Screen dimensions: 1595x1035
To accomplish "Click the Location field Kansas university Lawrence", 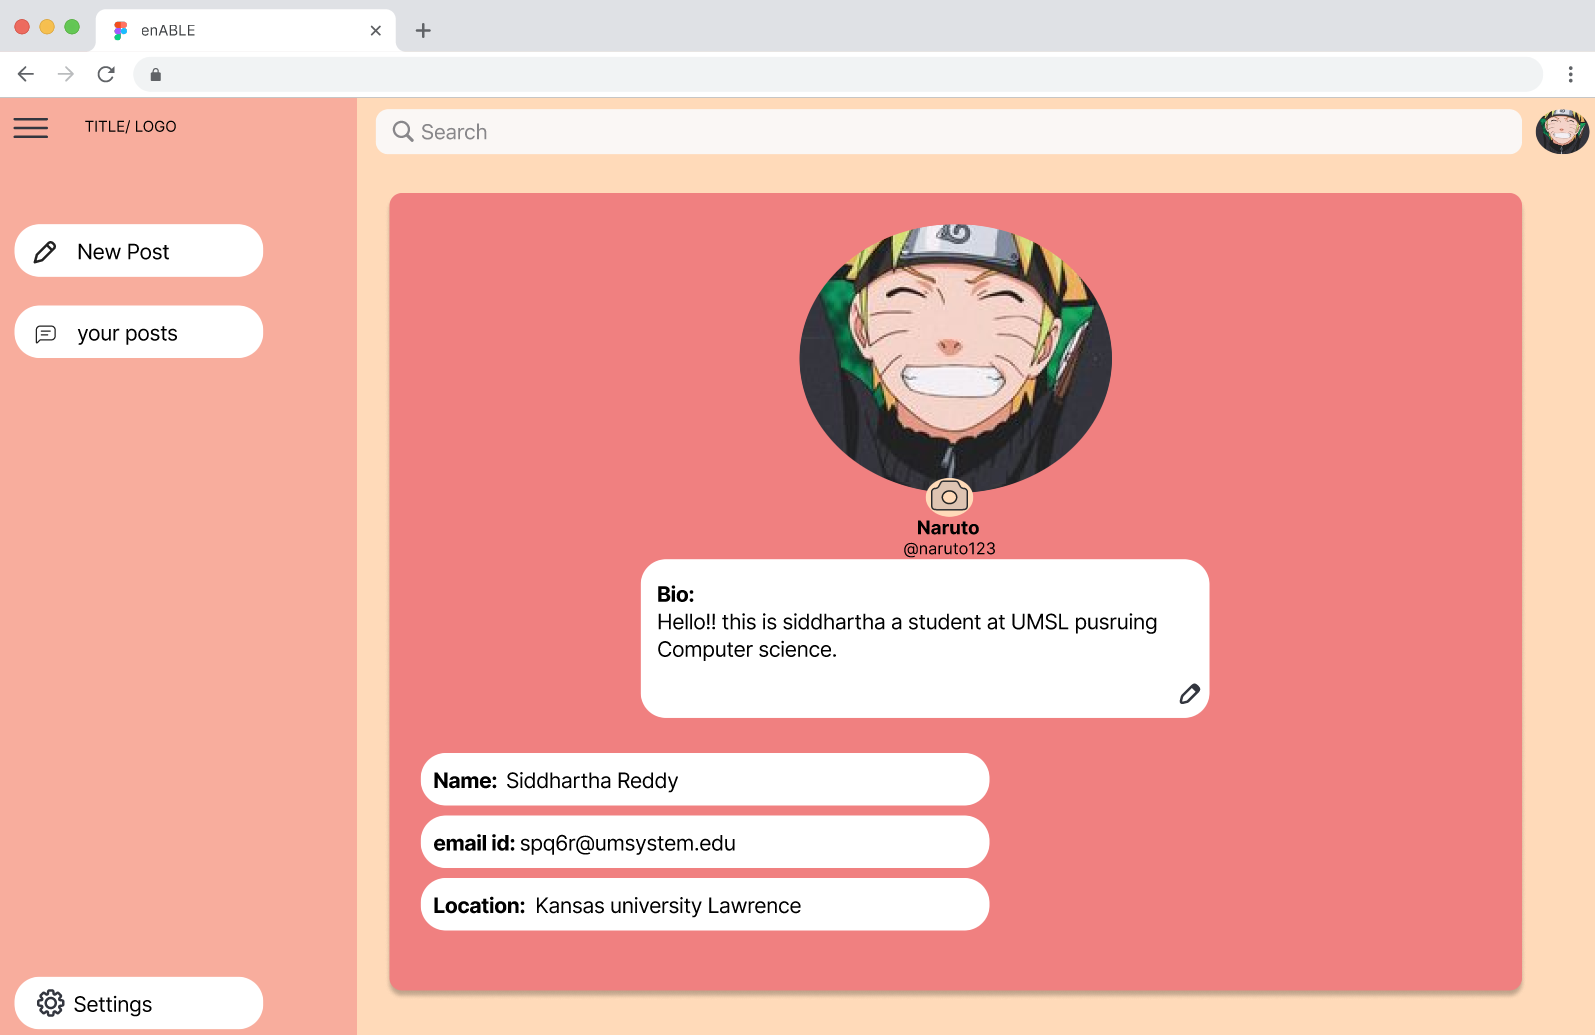I will click(705, 905).
